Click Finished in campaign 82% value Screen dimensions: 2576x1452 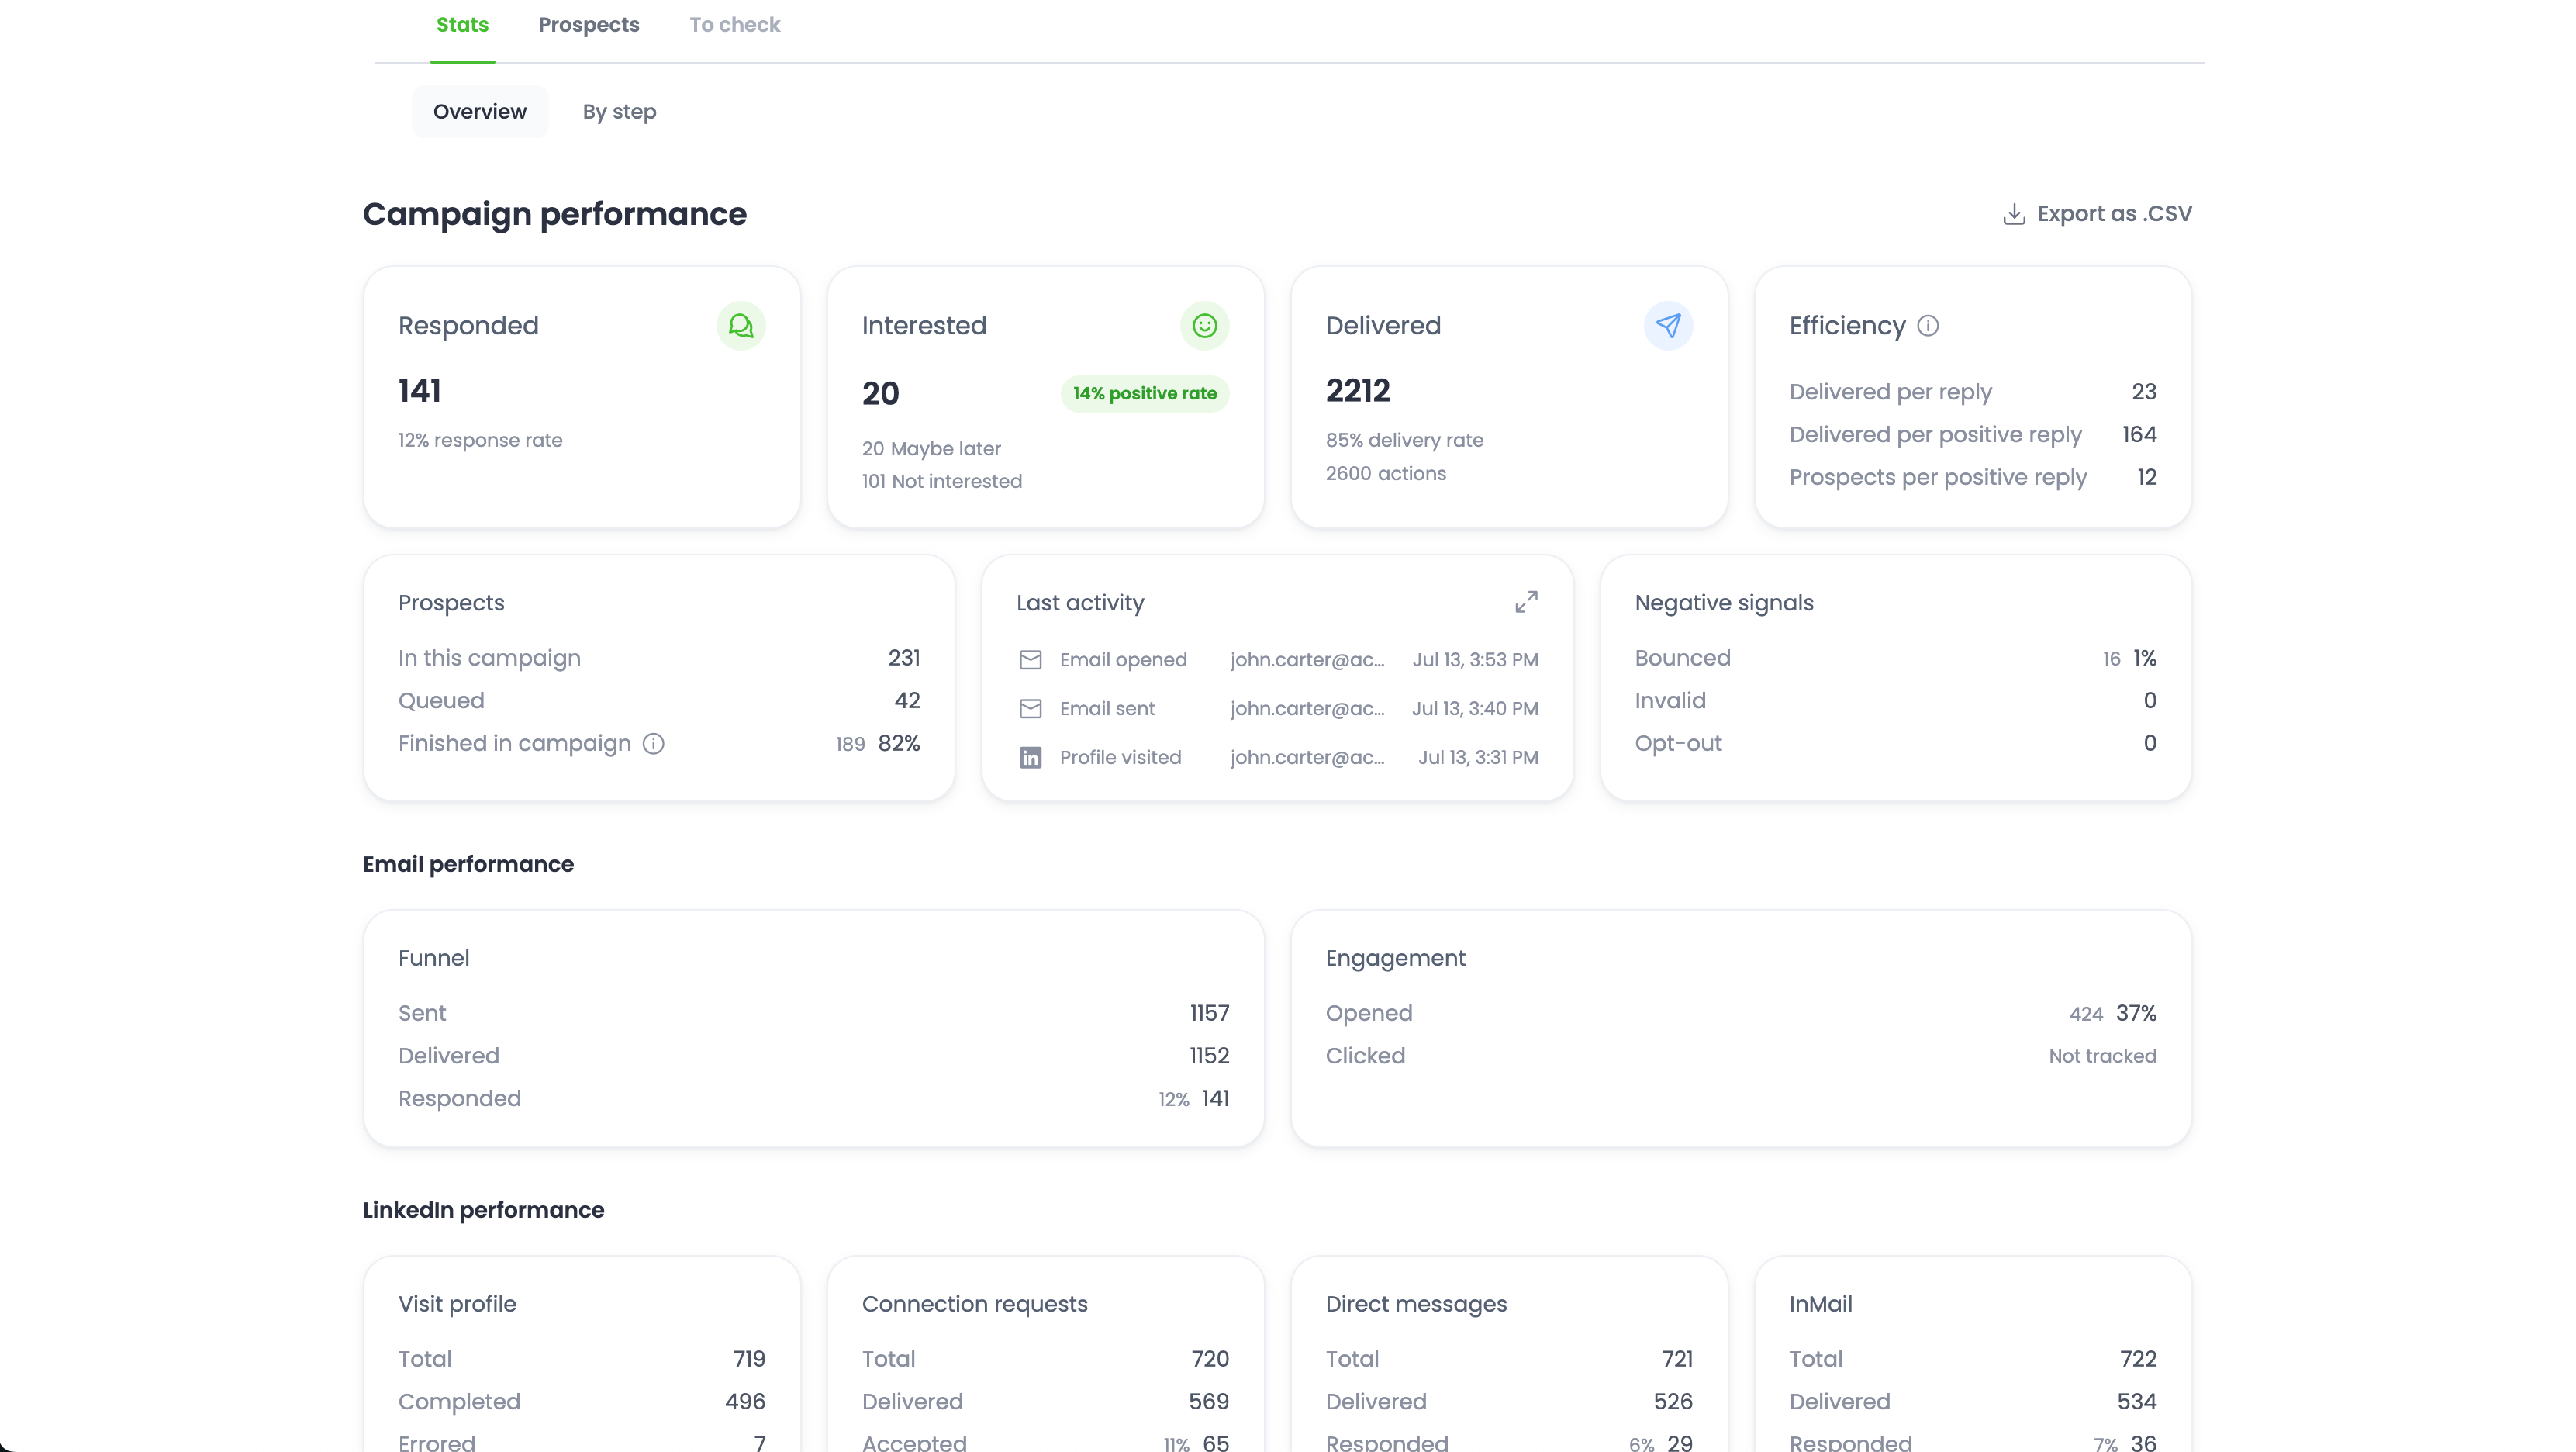click(899, 744)
